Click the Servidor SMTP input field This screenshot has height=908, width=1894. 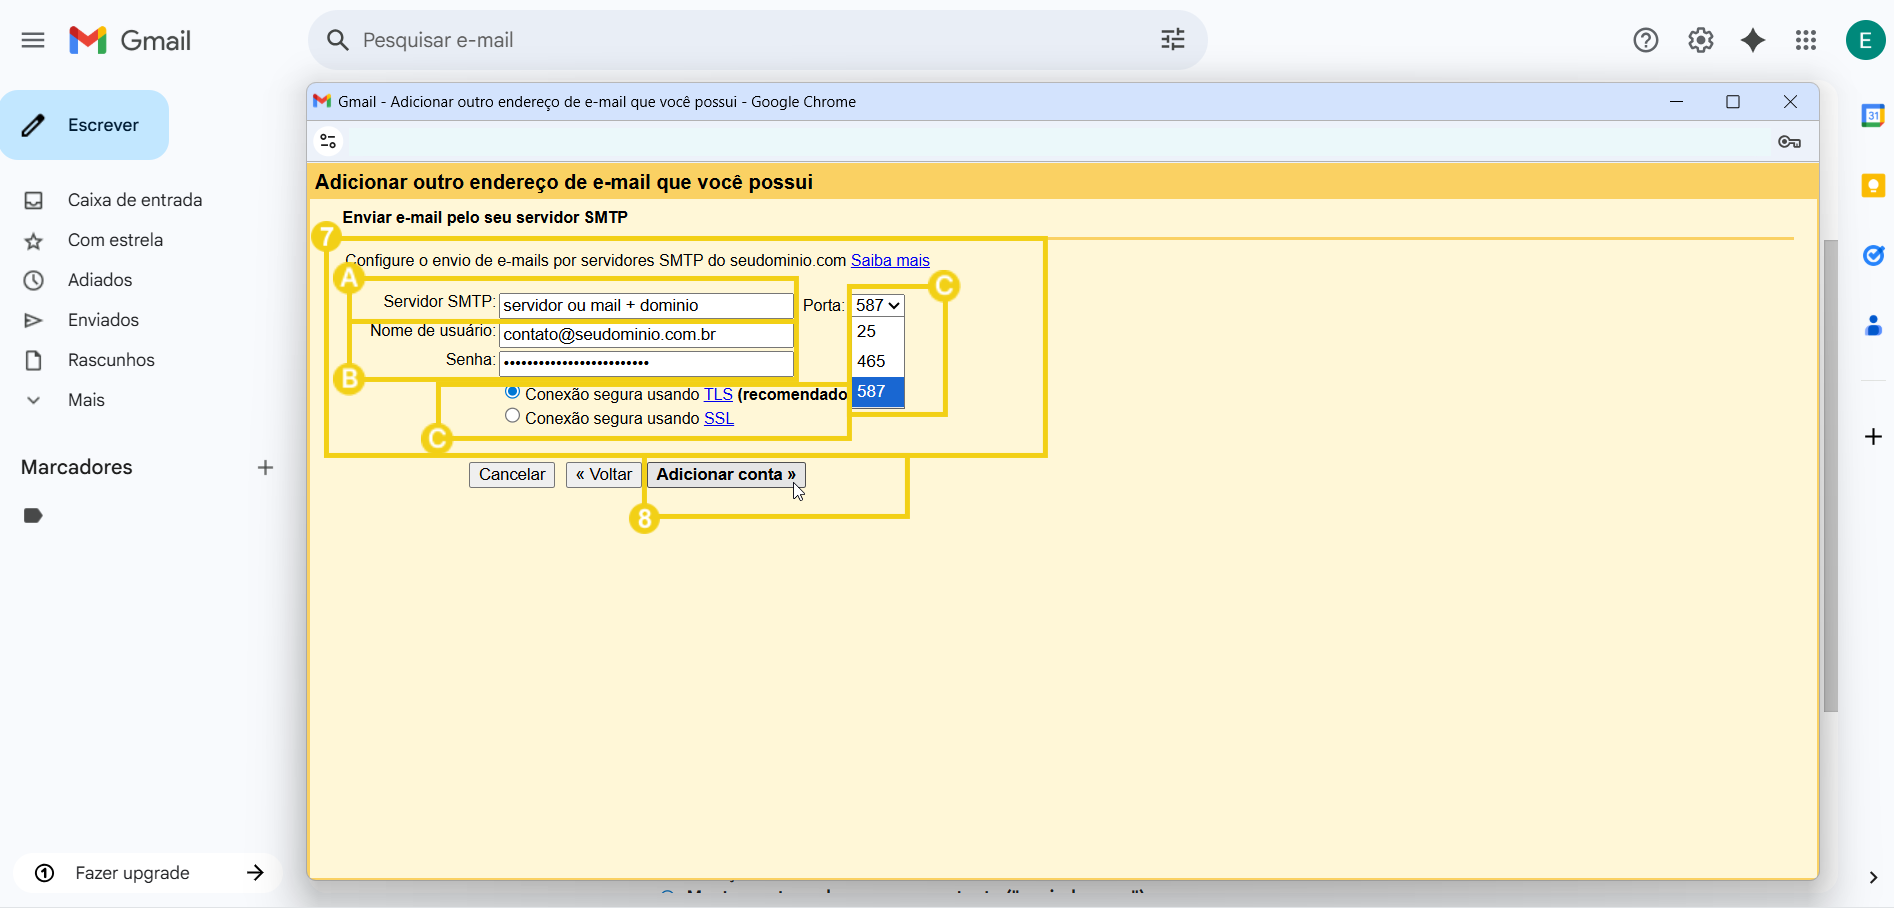point(646,305)
